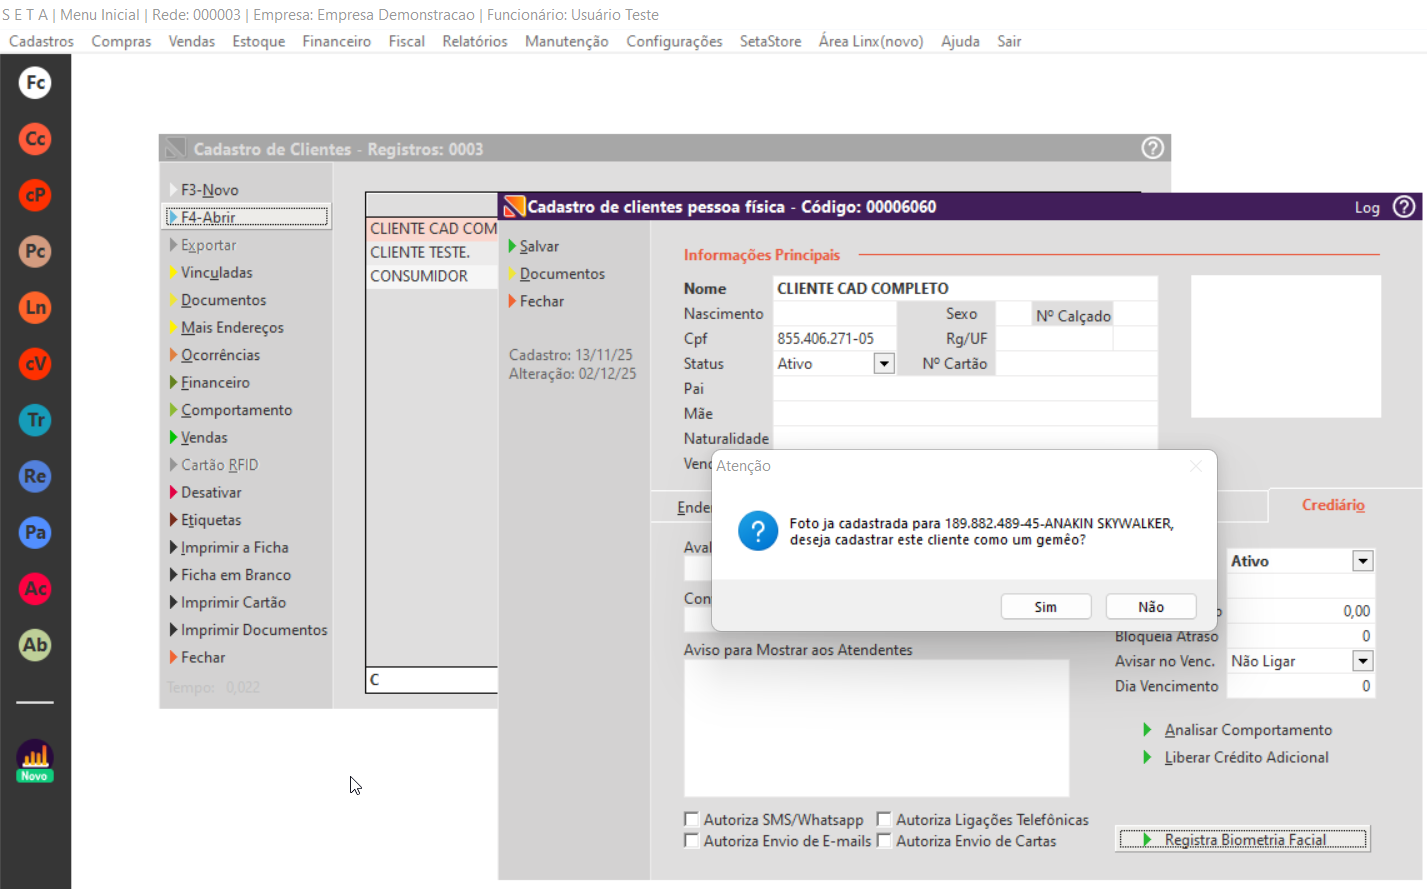Viewport: 1427px width, 889px height.
Task: Click the Dia Vencimento field
Action: (1301, 686)
